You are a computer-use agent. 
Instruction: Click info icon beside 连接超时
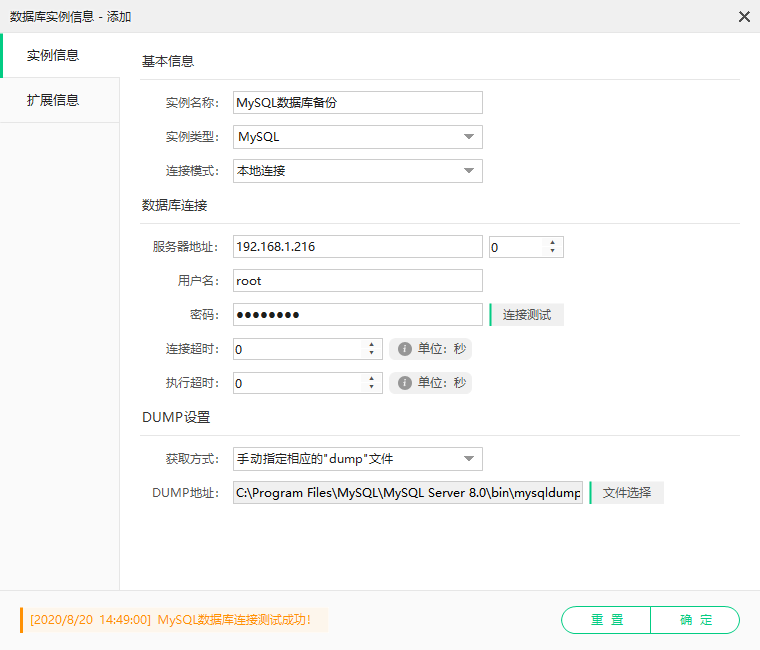point(405,349)
